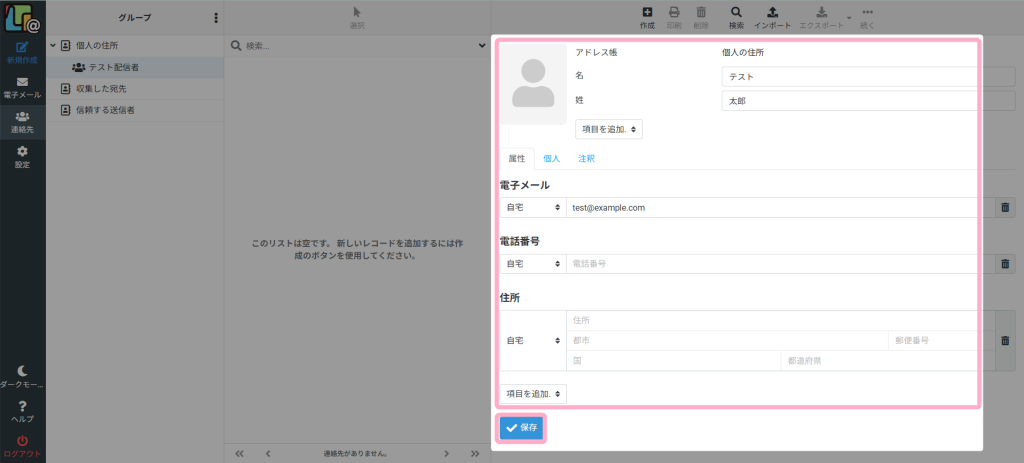This screenshot has height=463, width=1024.
Task: Delete the 電子メール row with trash icon
Action: pos(1005,207)
